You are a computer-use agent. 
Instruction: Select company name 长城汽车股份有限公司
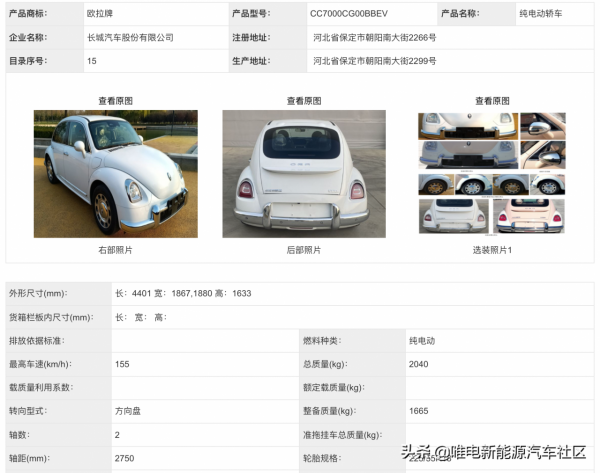[130, 38]
